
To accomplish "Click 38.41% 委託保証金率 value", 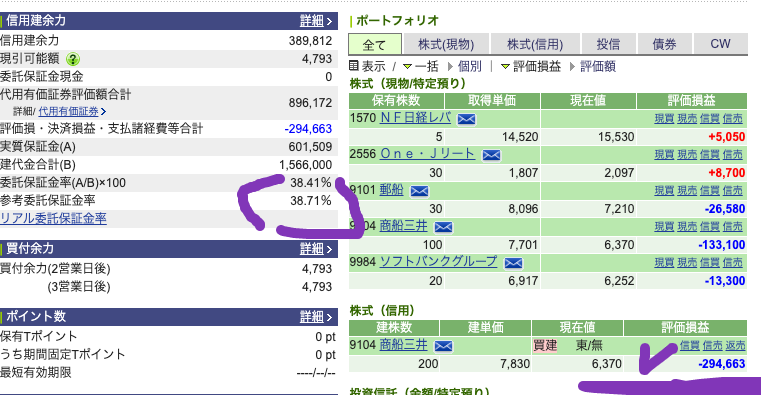I will (x=311, y=183).
